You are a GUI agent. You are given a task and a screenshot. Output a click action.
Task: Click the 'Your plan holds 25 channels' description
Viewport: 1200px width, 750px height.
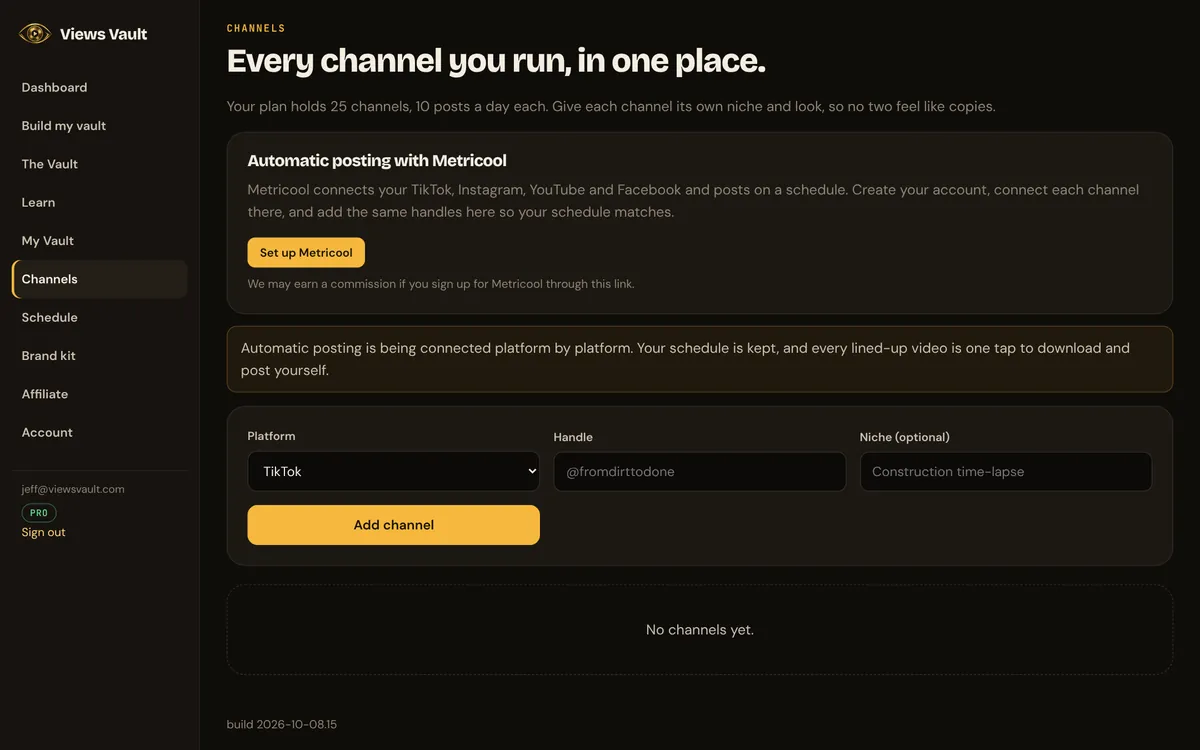click(611, 106)
